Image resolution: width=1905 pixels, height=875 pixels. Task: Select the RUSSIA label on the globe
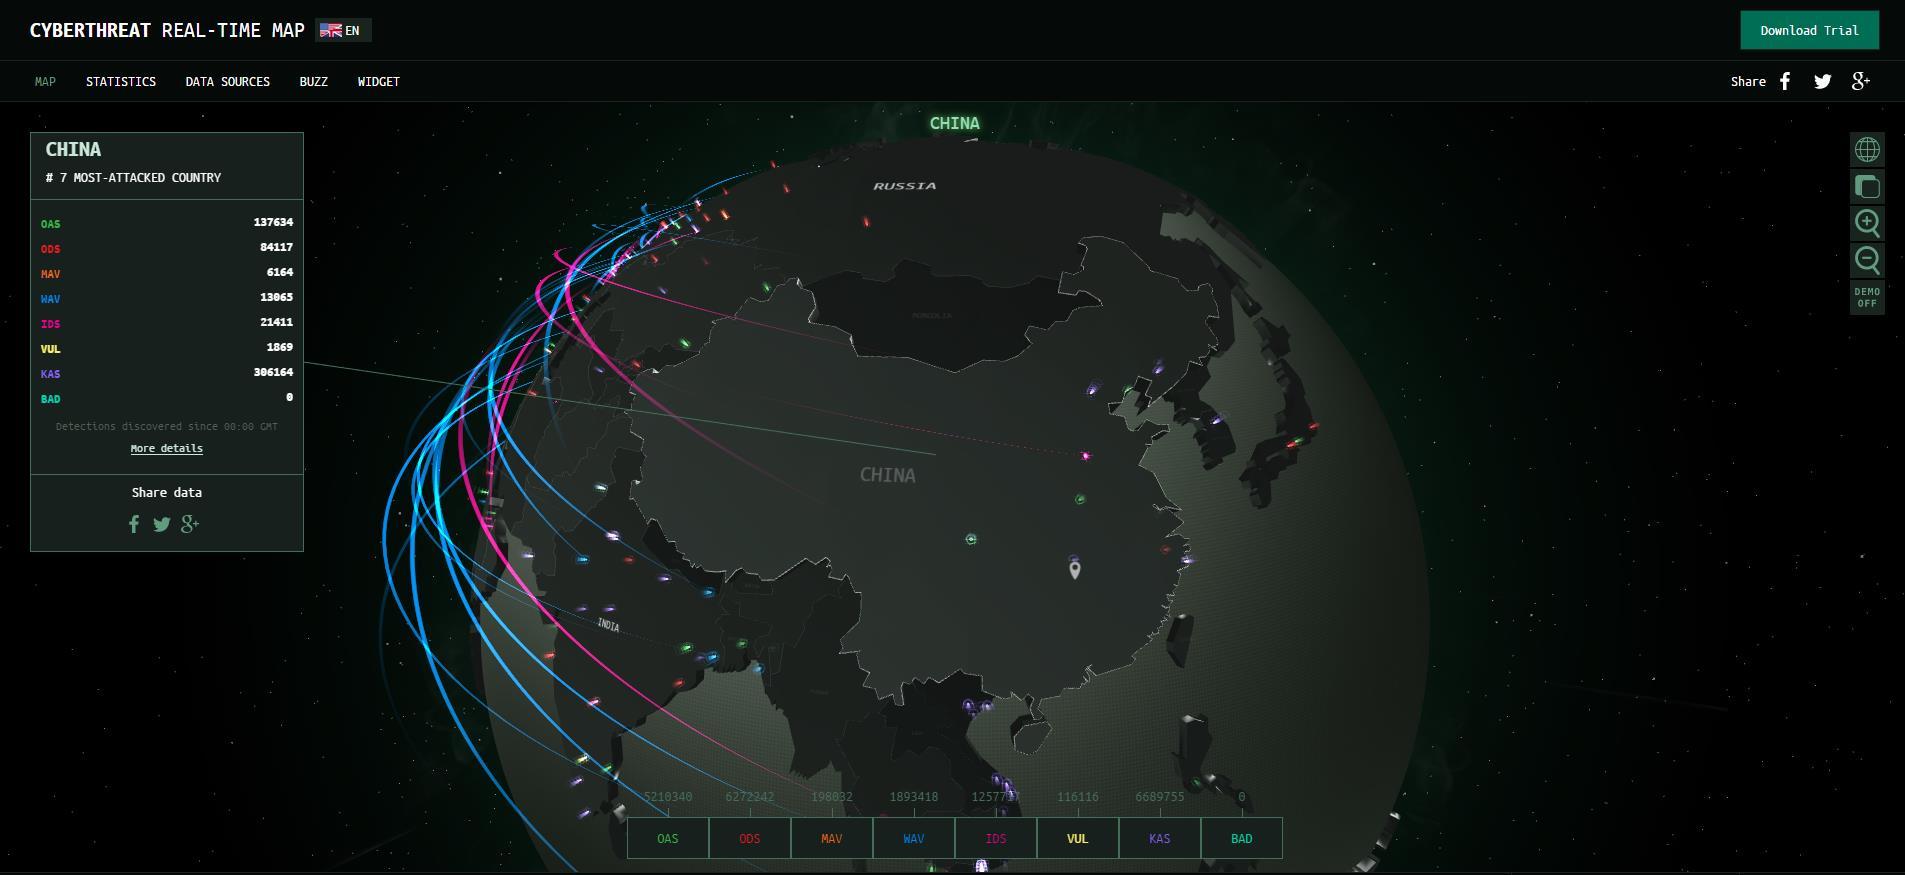(905, 186)
